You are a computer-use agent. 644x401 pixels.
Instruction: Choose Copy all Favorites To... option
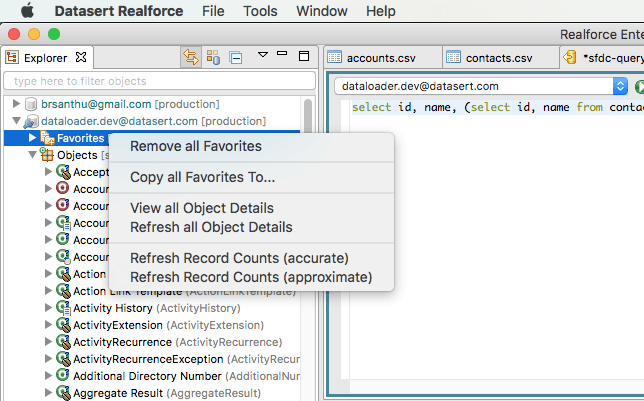tap(251, 177)
